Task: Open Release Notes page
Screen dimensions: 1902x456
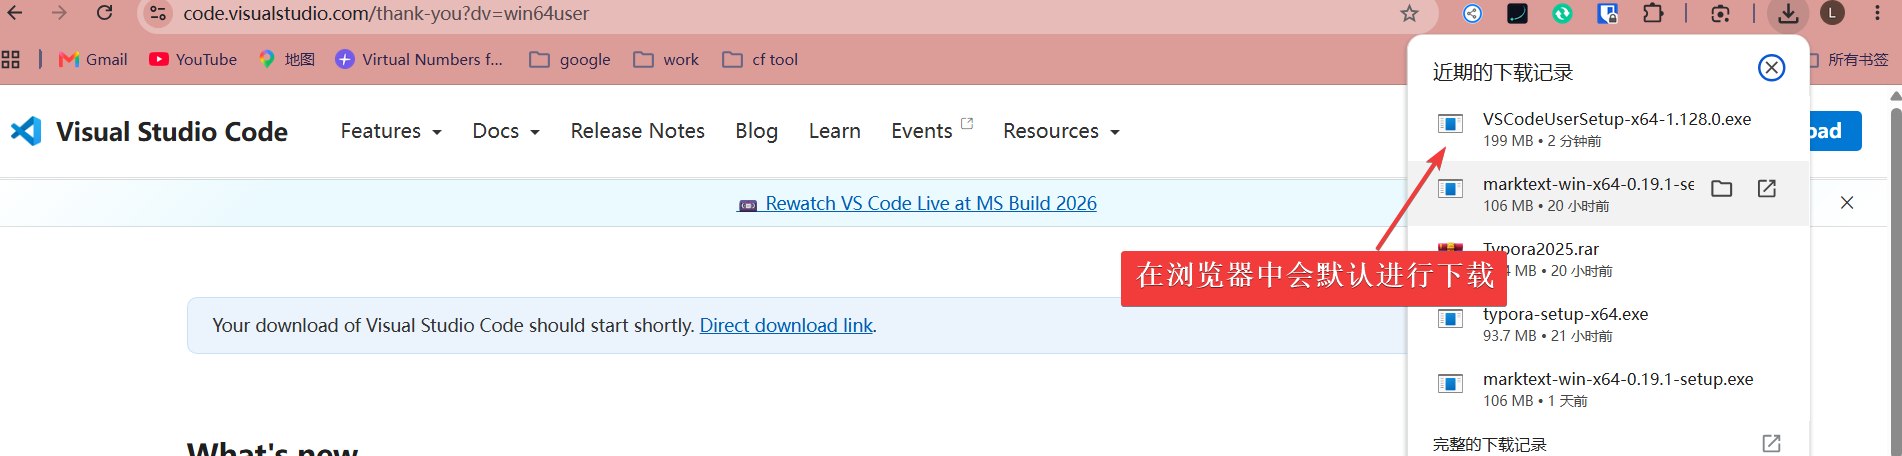Action: 638,131
